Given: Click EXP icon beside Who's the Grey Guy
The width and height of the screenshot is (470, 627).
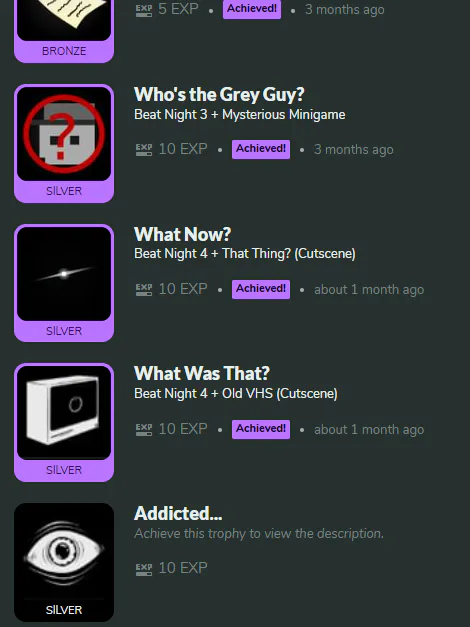Looking at the screenshot, I should [144, 150].
